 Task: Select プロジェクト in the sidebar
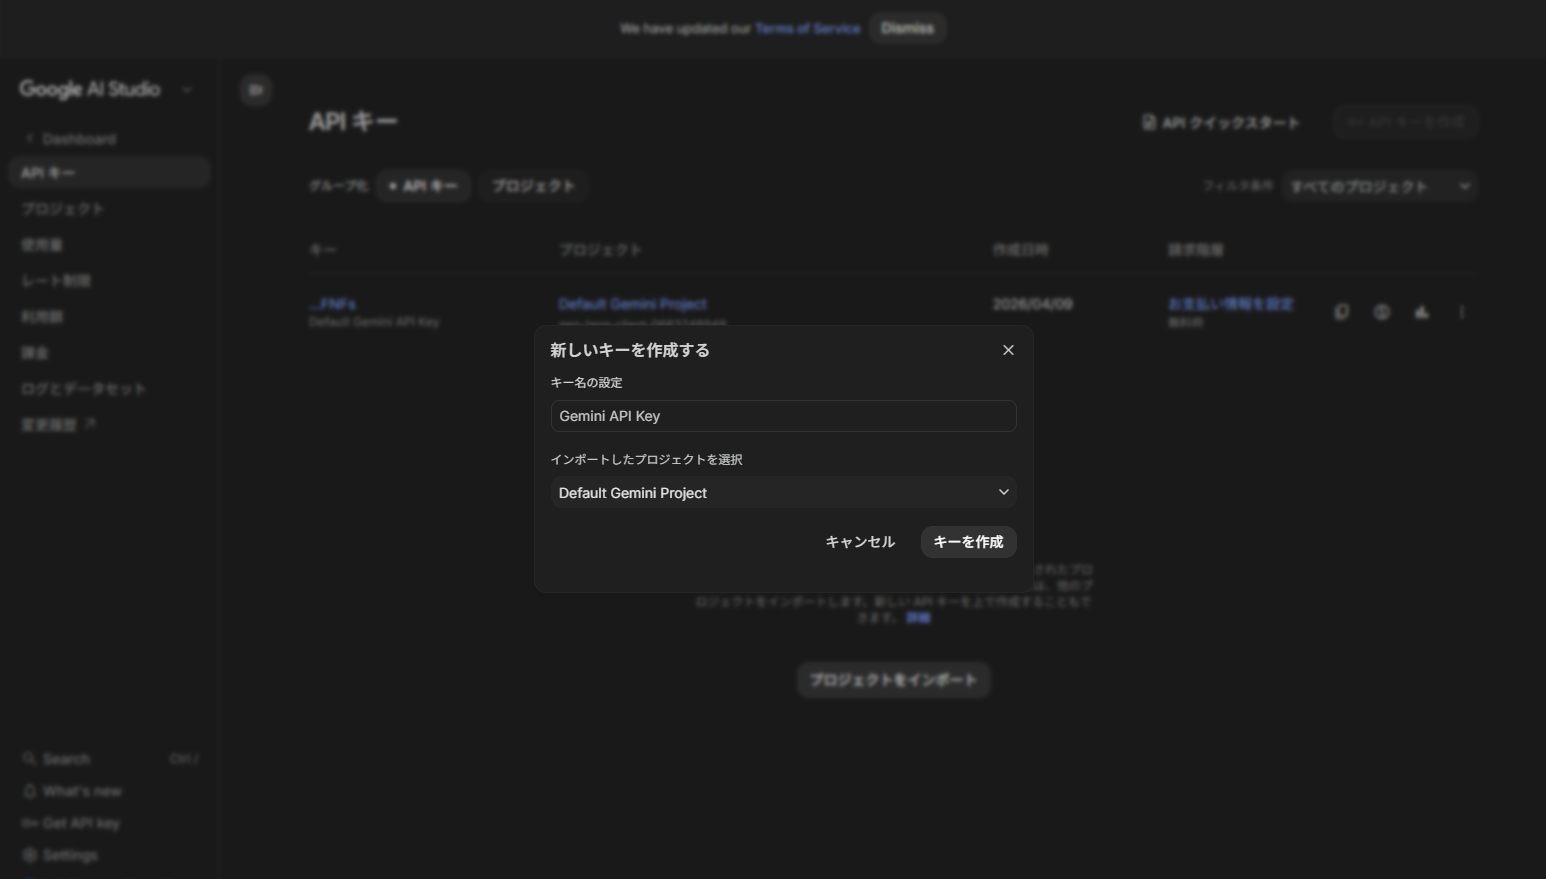62,208
